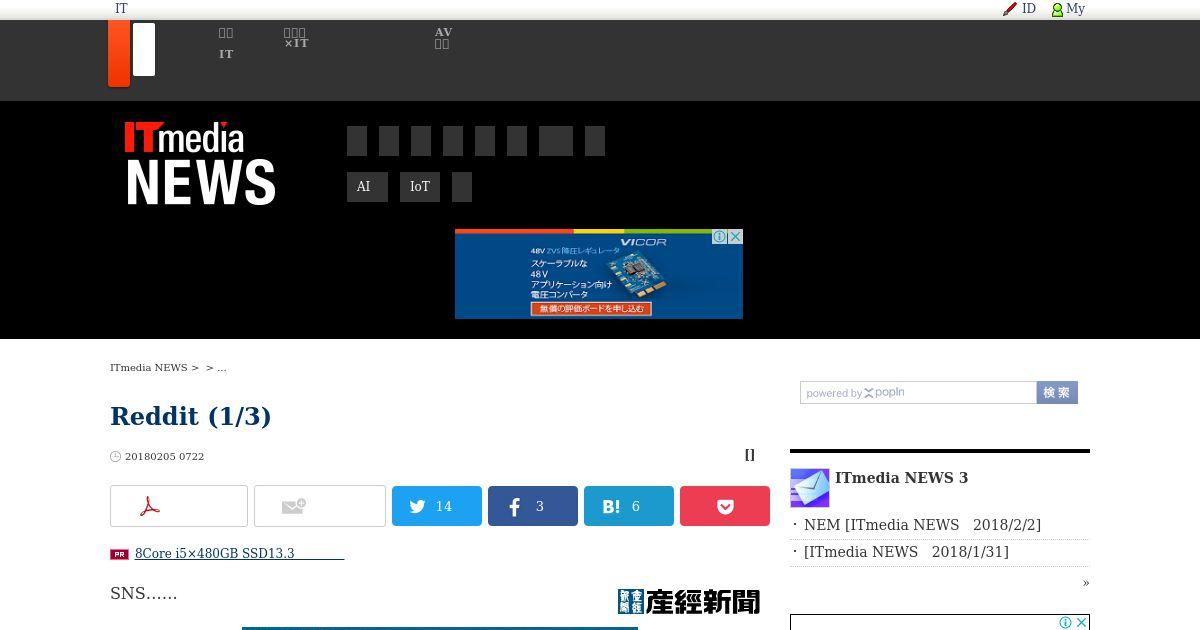
Task: Open the 8Core i5×480GB SSD13.3 PR link
Action: point(239,554)
